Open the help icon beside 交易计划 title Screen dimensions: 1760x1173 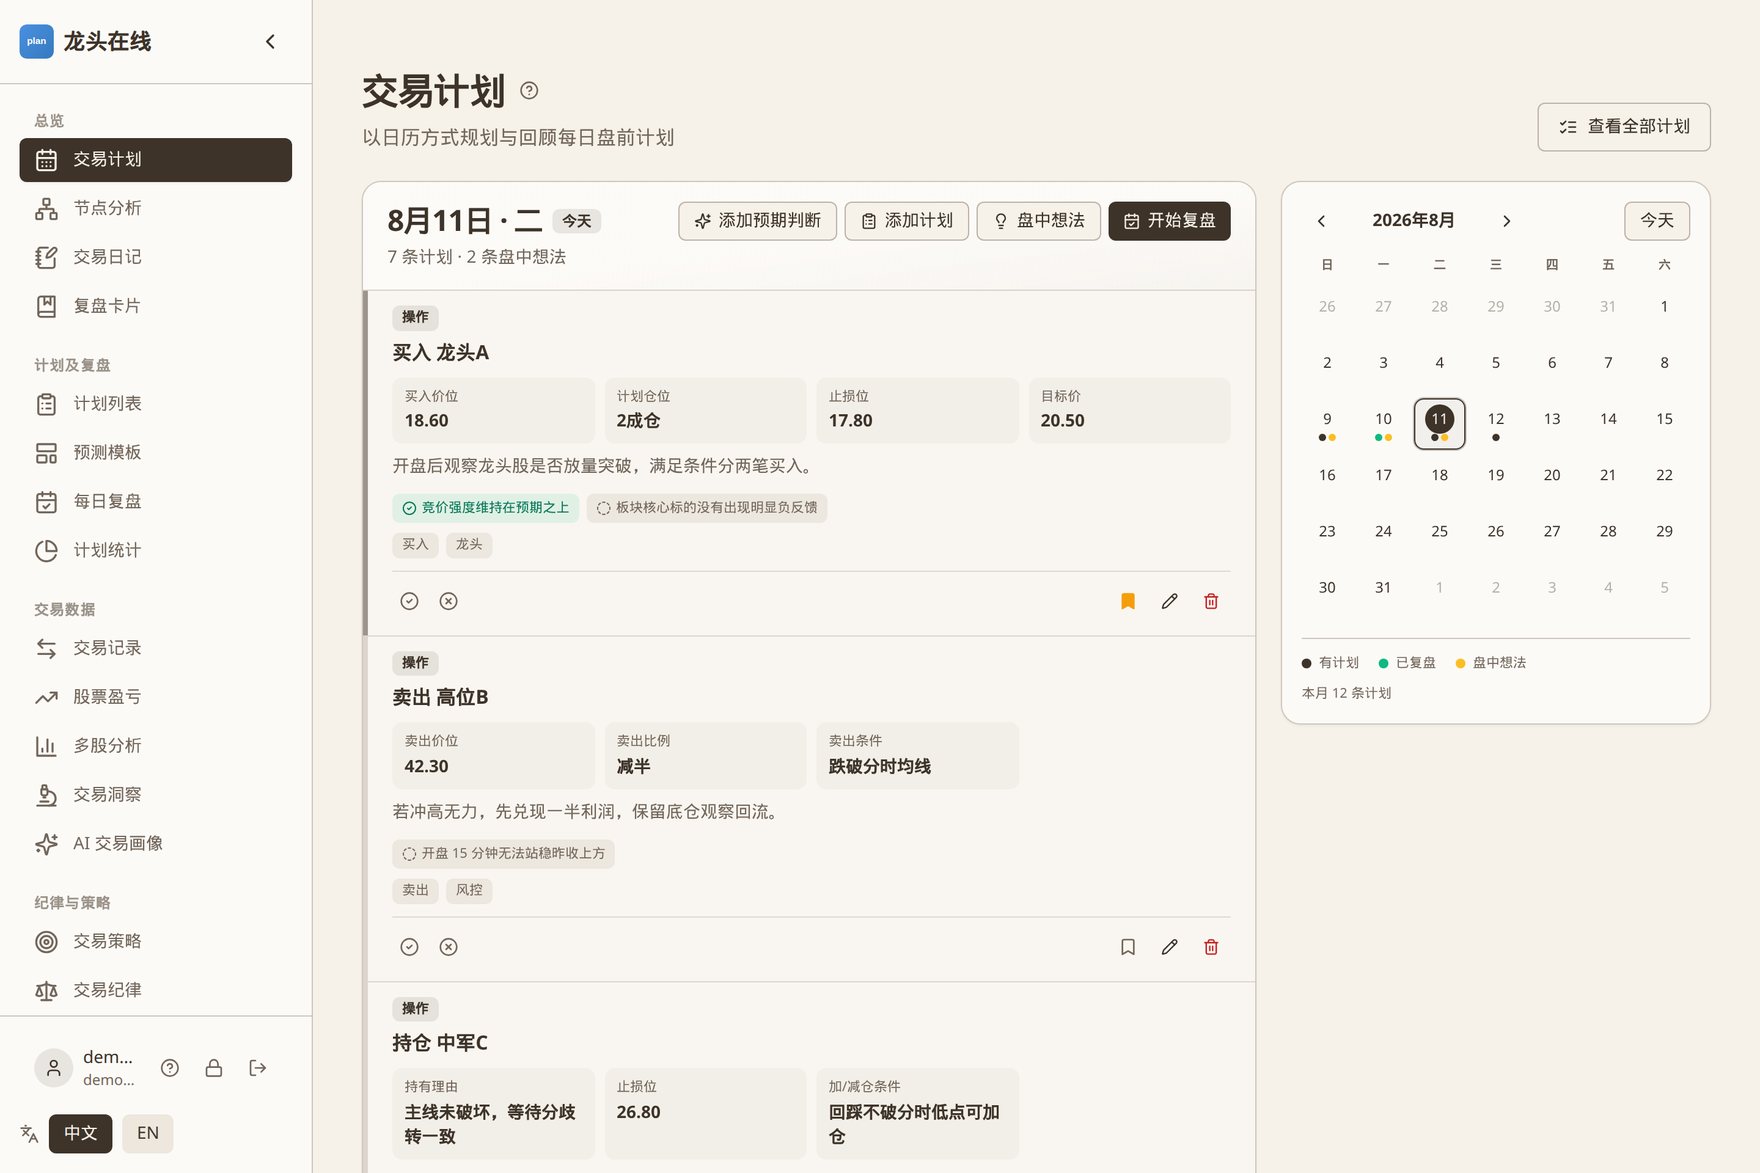[x=530, y=91]
